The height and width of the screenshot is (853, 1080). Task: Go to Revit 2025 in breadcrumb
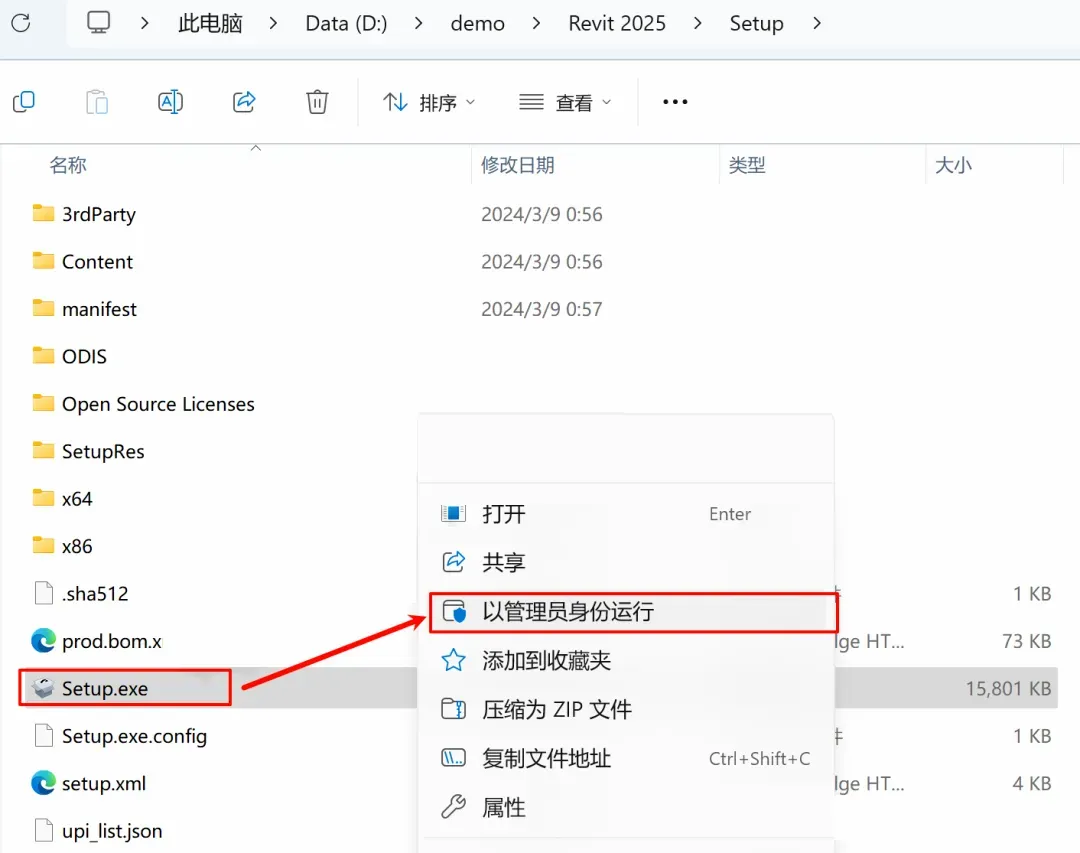point(617,23)
